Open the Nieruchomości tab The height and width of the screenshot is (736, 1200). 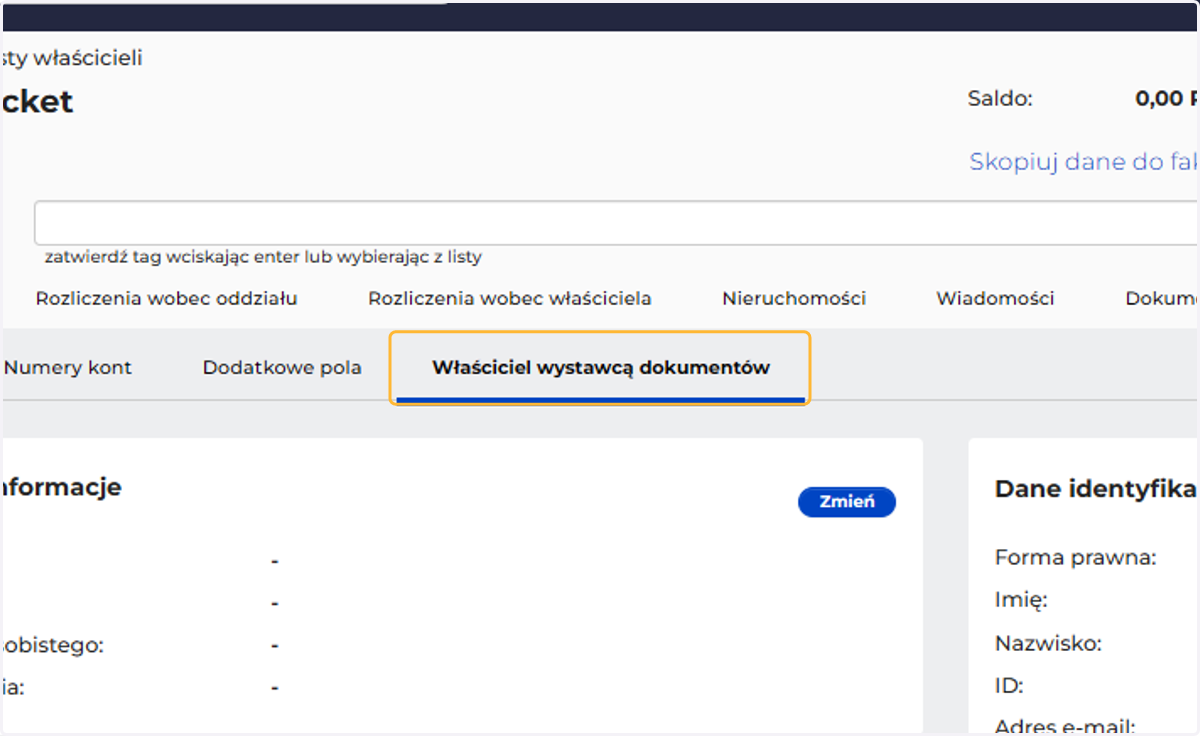(x=794, y=298)
